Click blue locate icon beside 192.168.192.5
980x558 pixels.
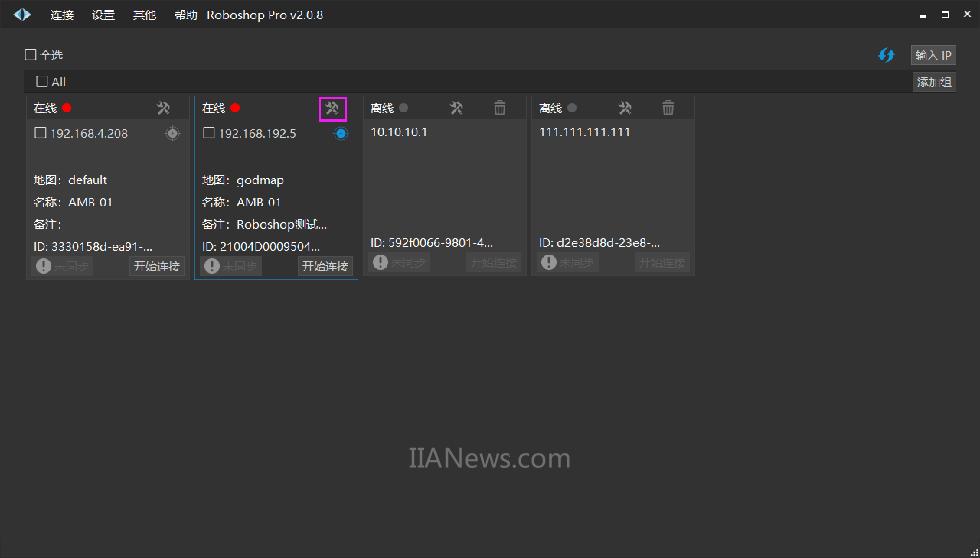(x=340, y=133)
